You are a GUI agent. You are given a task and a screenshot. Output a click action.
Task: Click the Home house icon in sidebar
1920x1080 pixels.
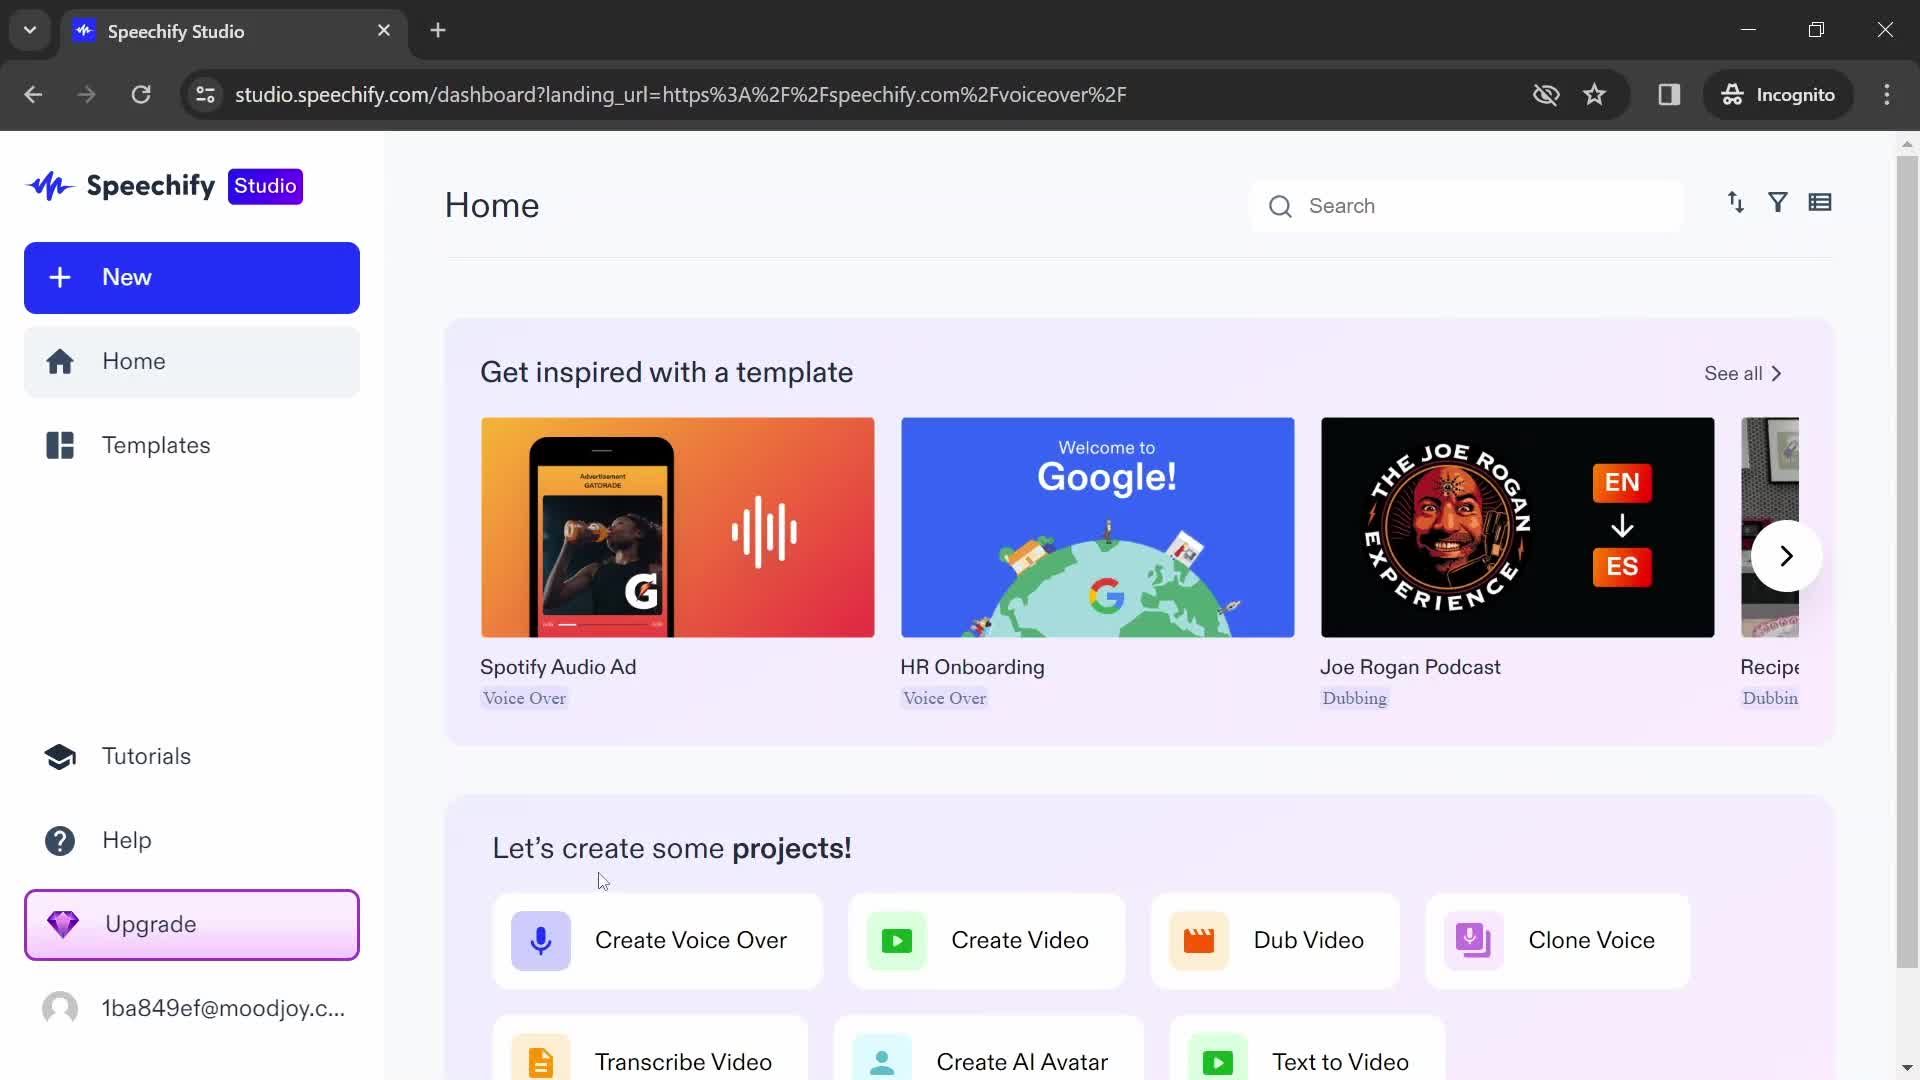click(60, 361)
